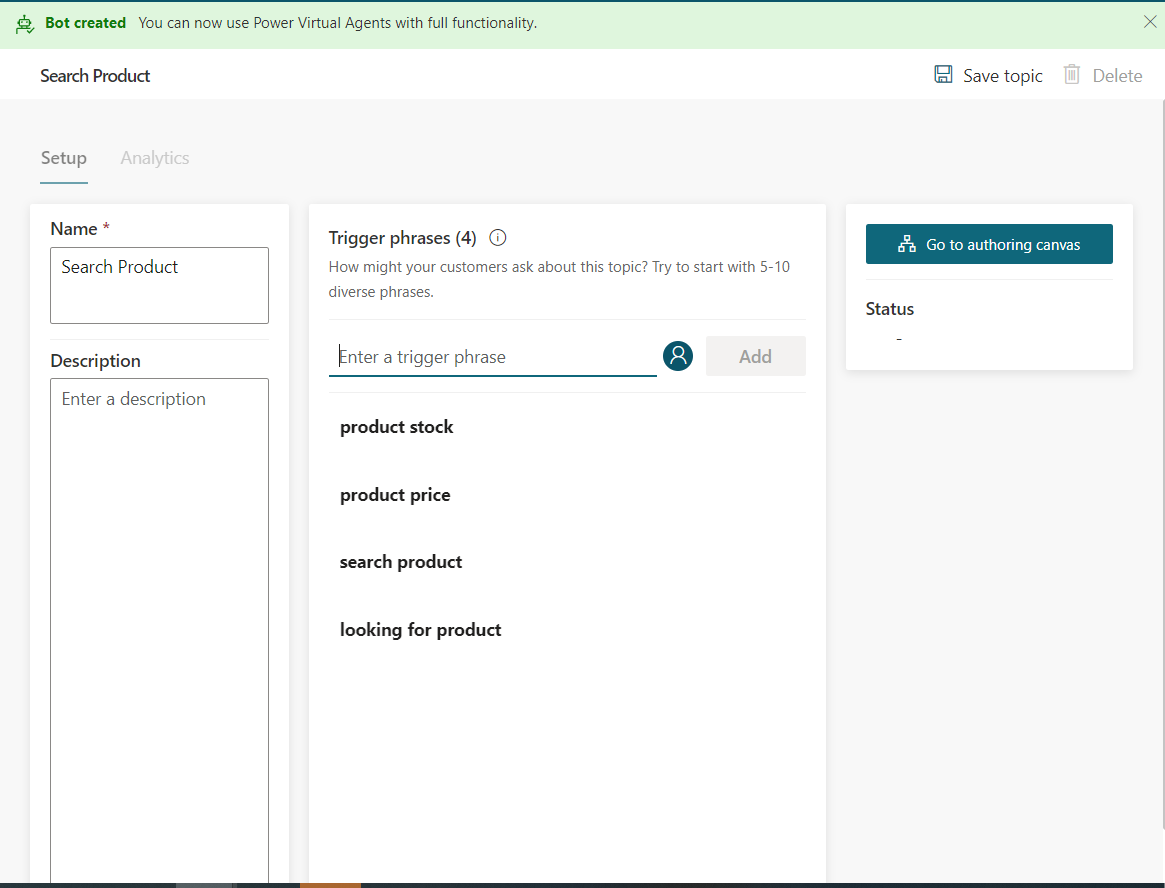
Task: Click the Save topic floppy disk icon
Action: (943, 75)
